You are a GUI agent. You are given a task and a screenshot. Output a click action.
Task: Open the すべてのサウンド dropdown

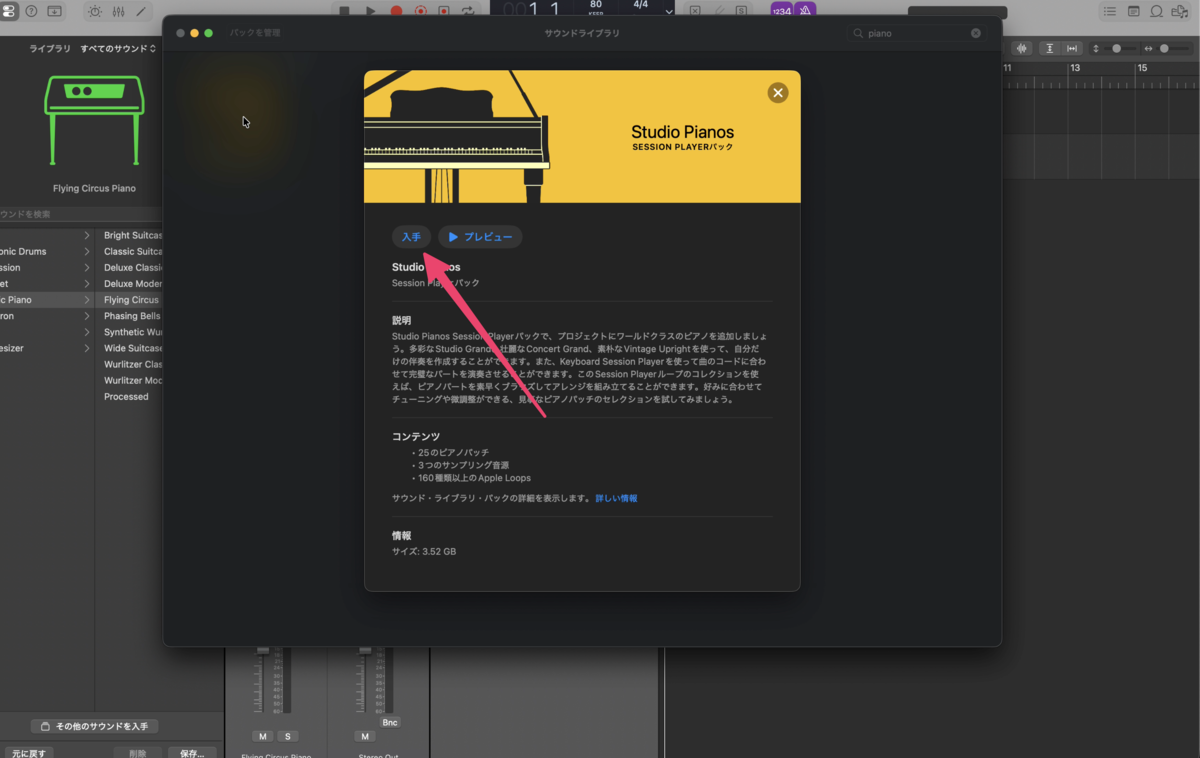[x=118, y=48]
